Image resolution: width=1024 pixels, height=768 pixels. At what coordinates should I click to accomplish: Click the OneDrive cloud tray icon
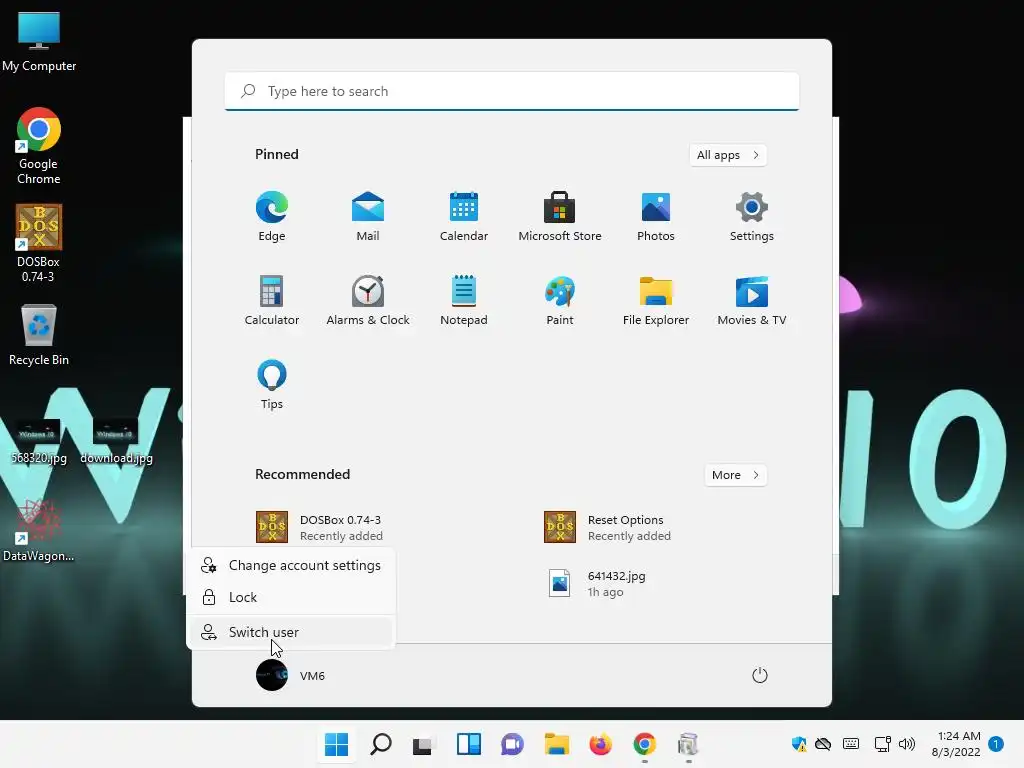click(x=824, y=744)
